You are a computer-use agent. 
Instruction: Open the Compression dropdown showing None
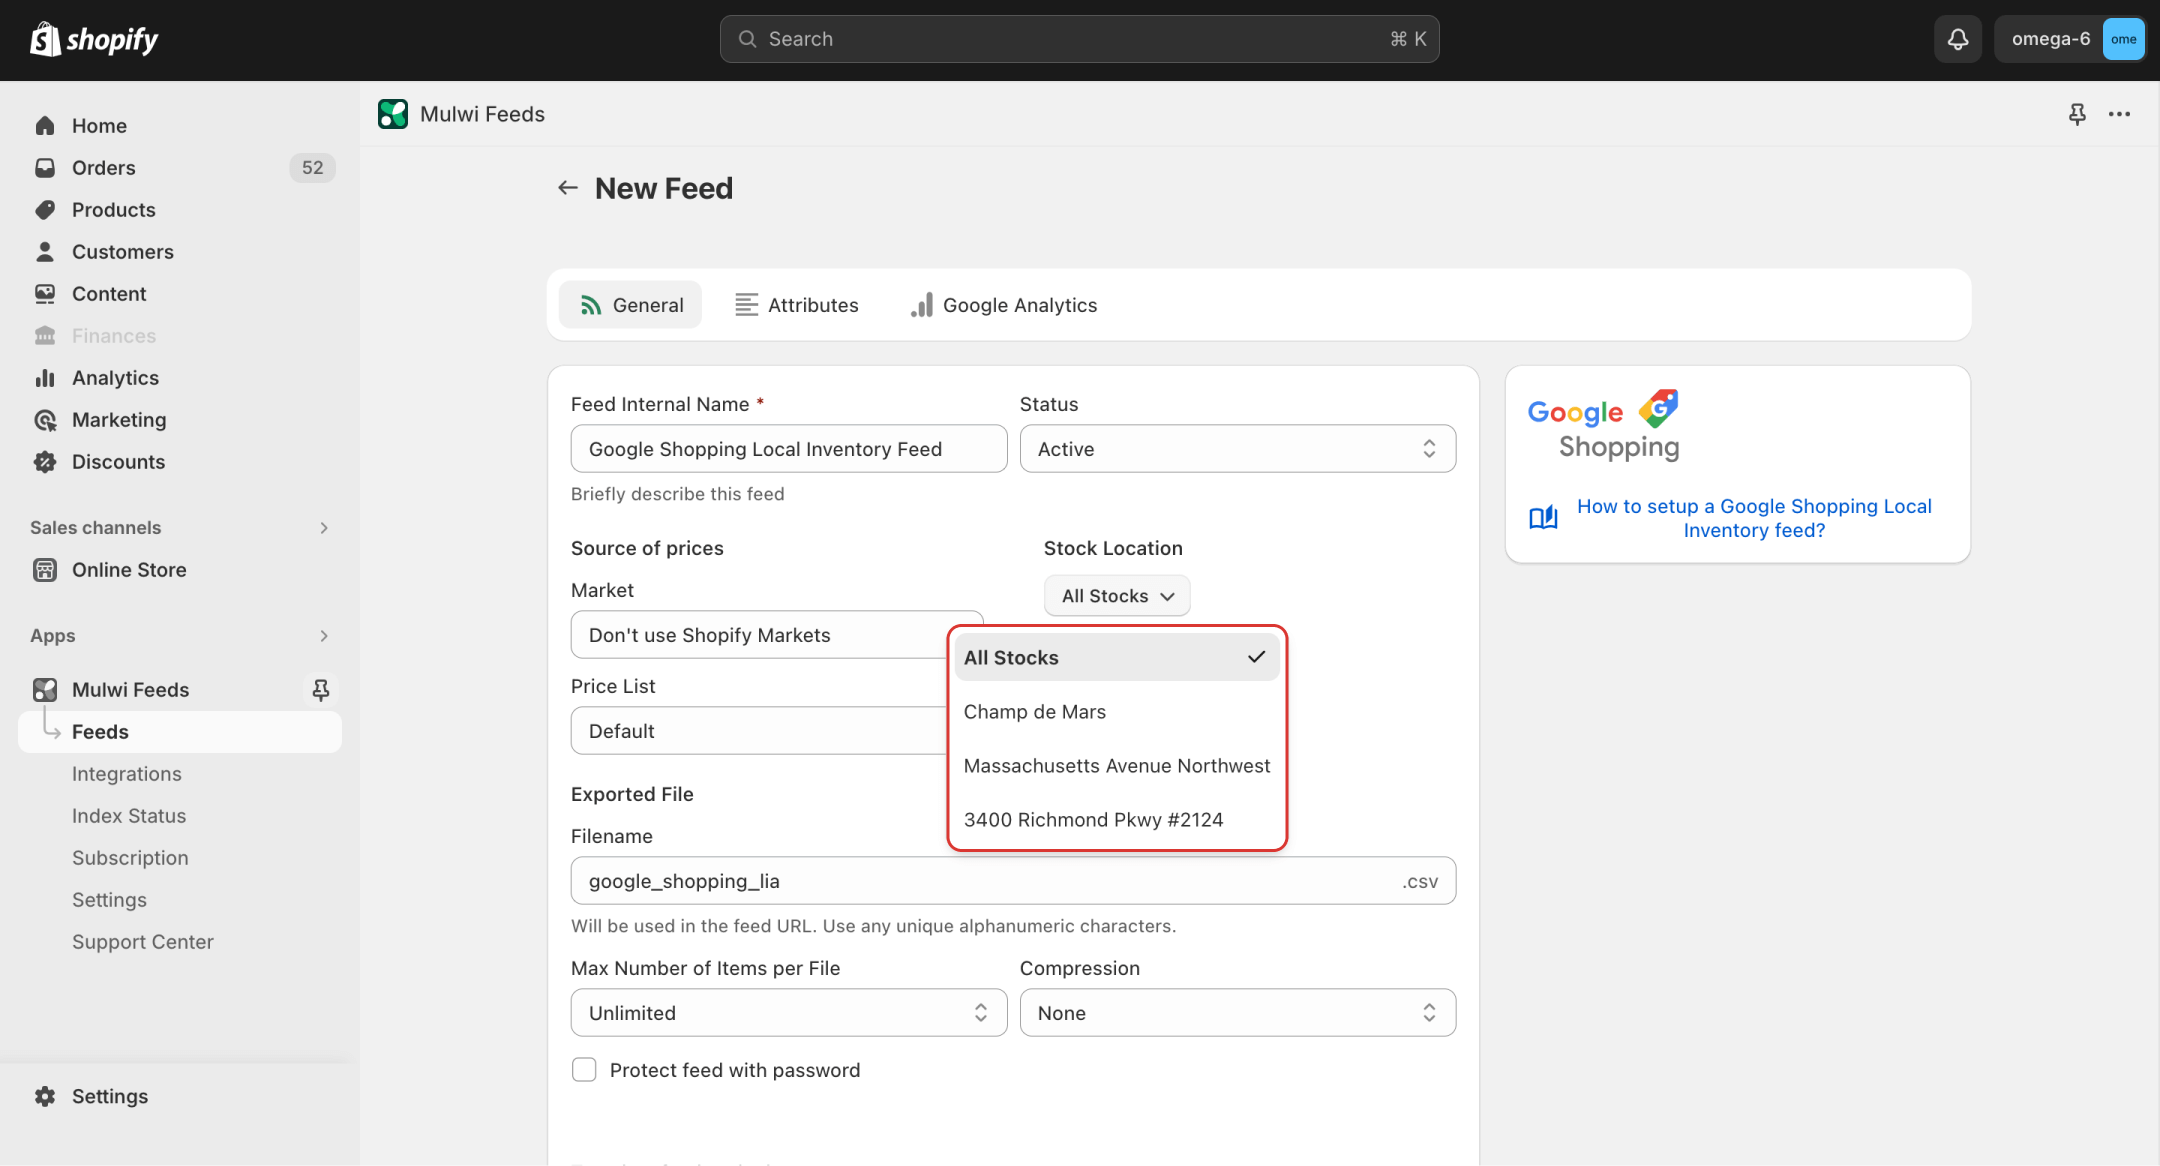(x=1237, y=1013)
